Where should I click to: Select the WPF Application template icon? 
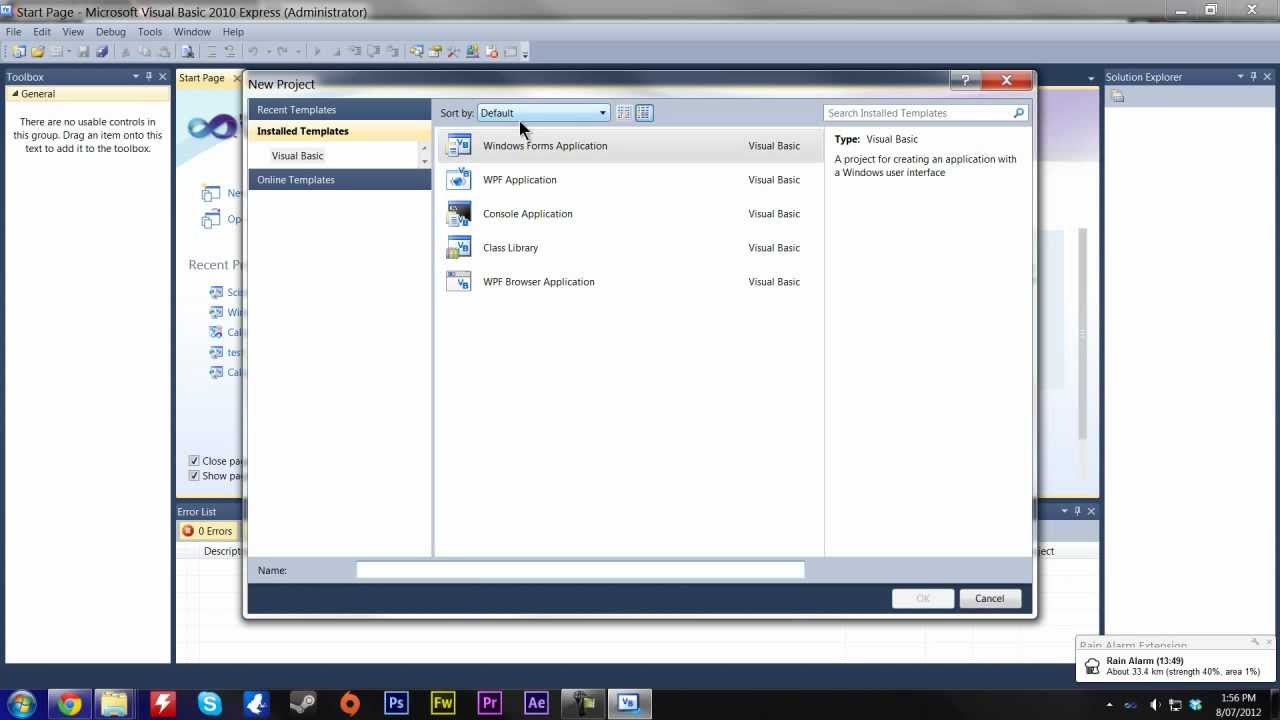point(459,180)
